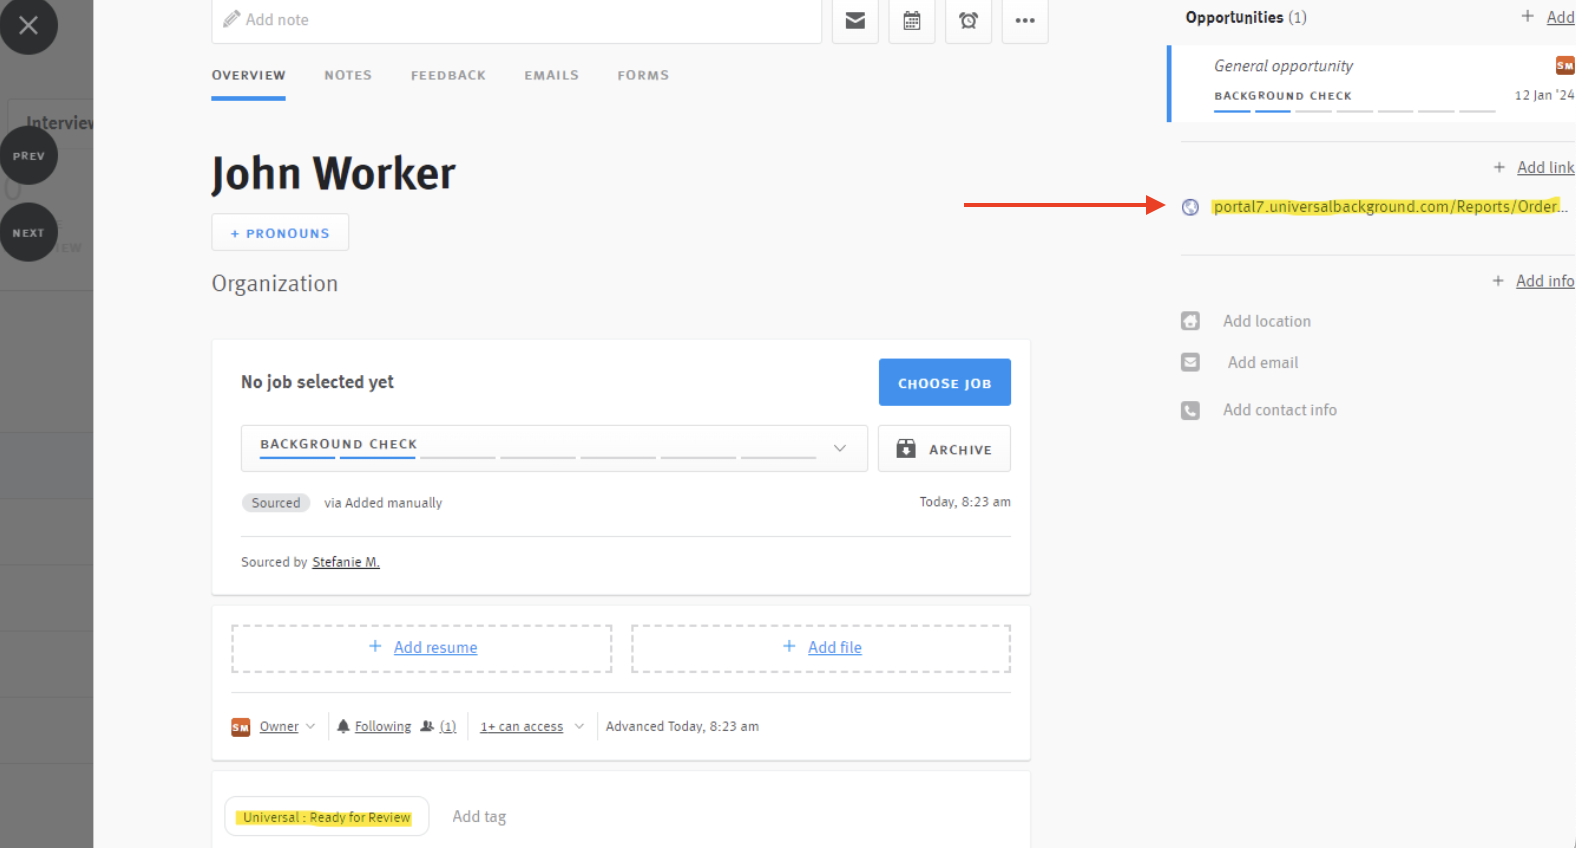Click Add info link
The height and width of the screenshot is (848, 1576).
pos(1544,281)
